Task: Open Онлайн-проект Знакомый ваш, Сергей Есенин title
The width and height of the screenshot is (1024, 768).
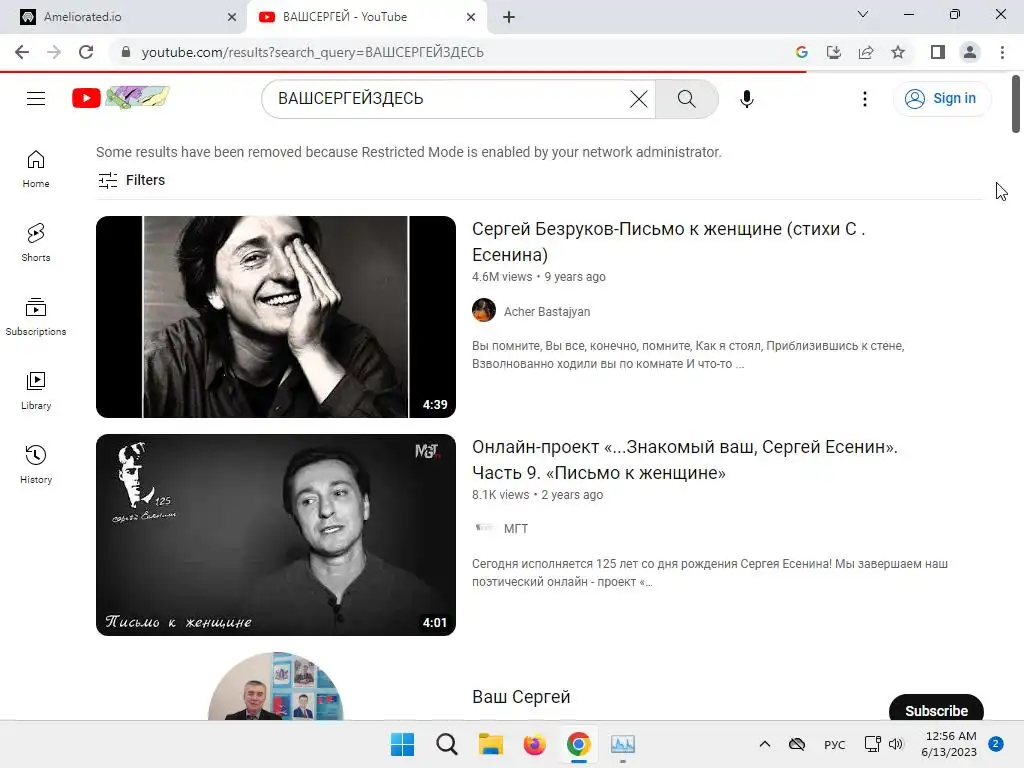Action: (x=684, y=460)
